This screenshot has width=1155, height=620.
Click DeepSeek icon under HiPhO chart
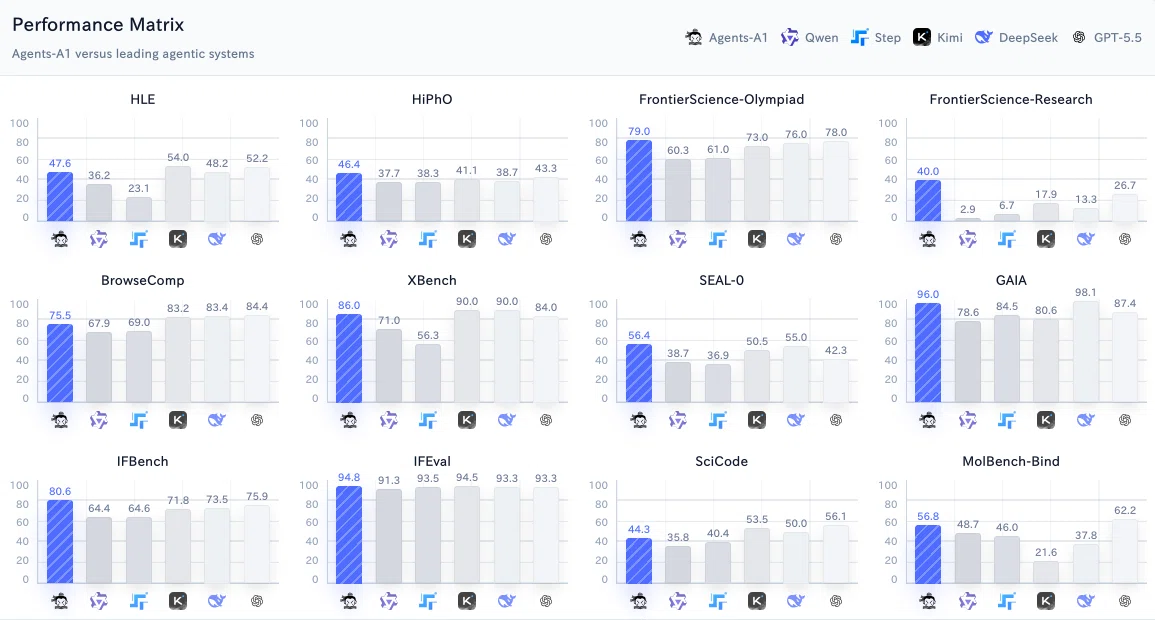[x=506, y=239]
